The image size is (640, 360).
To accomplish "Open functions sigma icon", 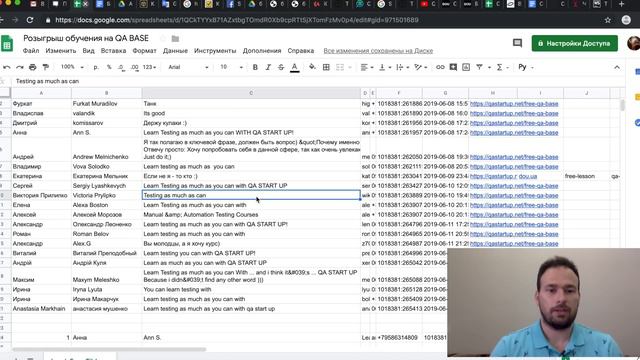I will 499,67.
